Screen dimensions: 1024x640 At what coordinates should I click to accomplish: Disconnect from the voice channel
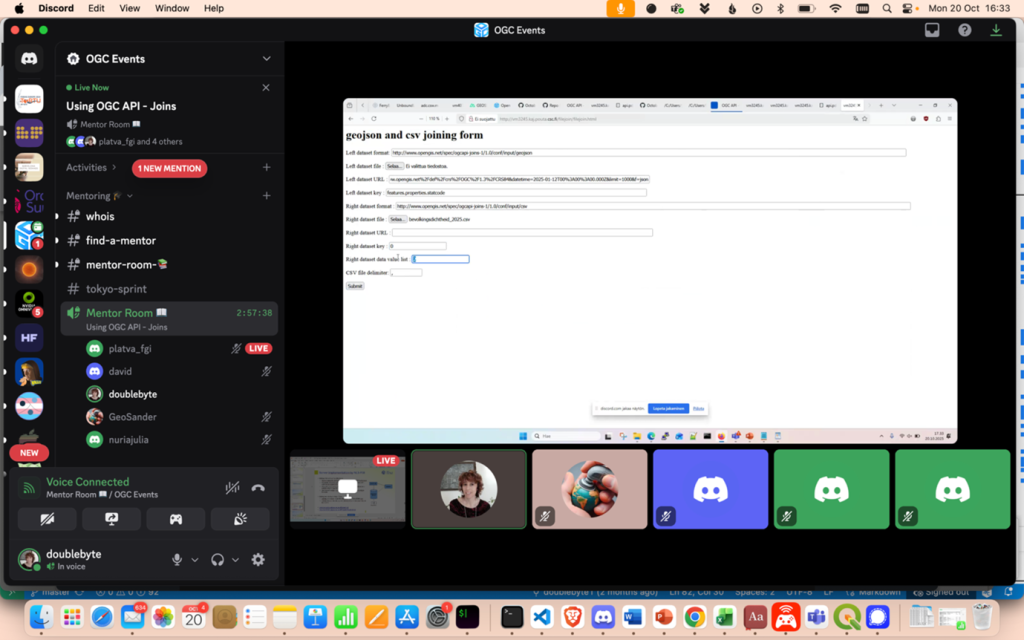click(258, 488)
